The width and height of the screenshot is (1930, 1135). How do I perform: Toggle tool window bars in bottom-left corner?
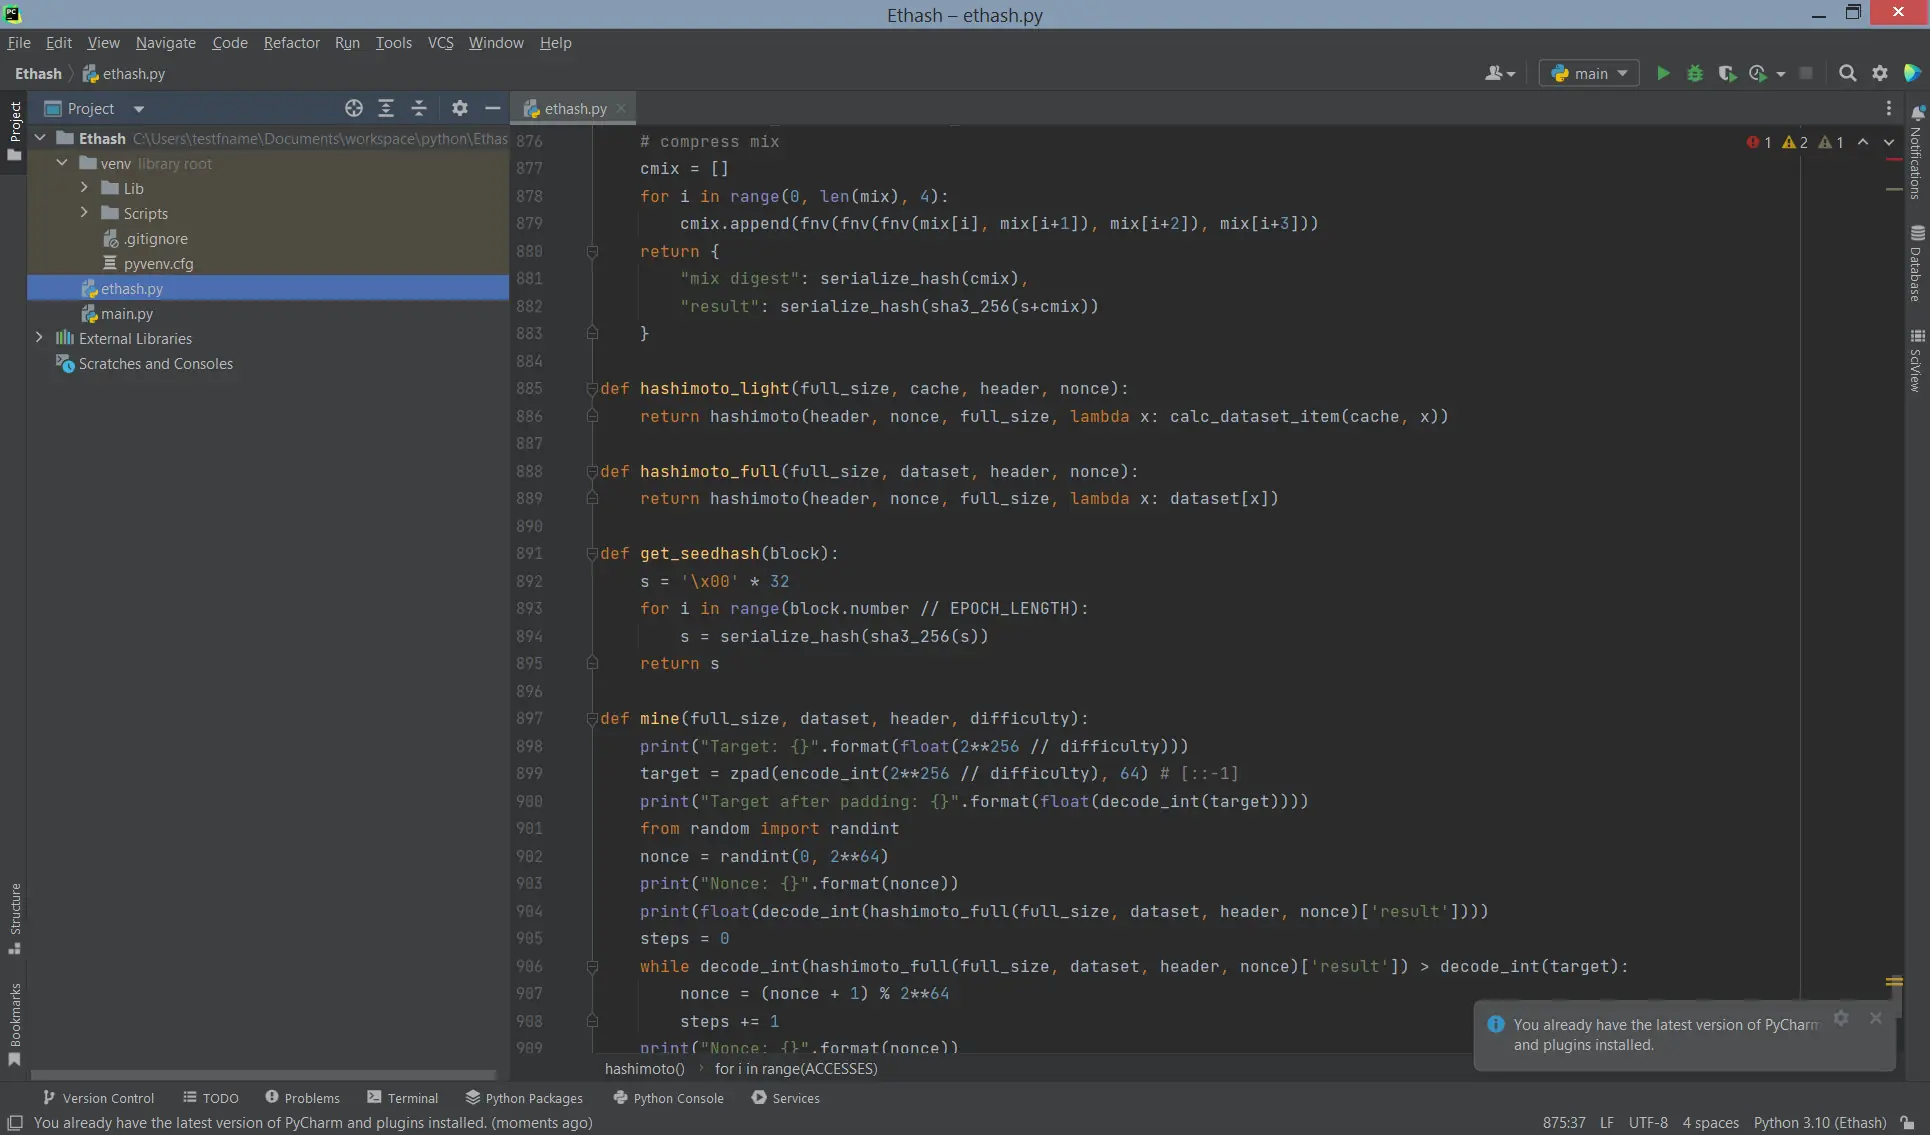click(x=15, y=1123)
